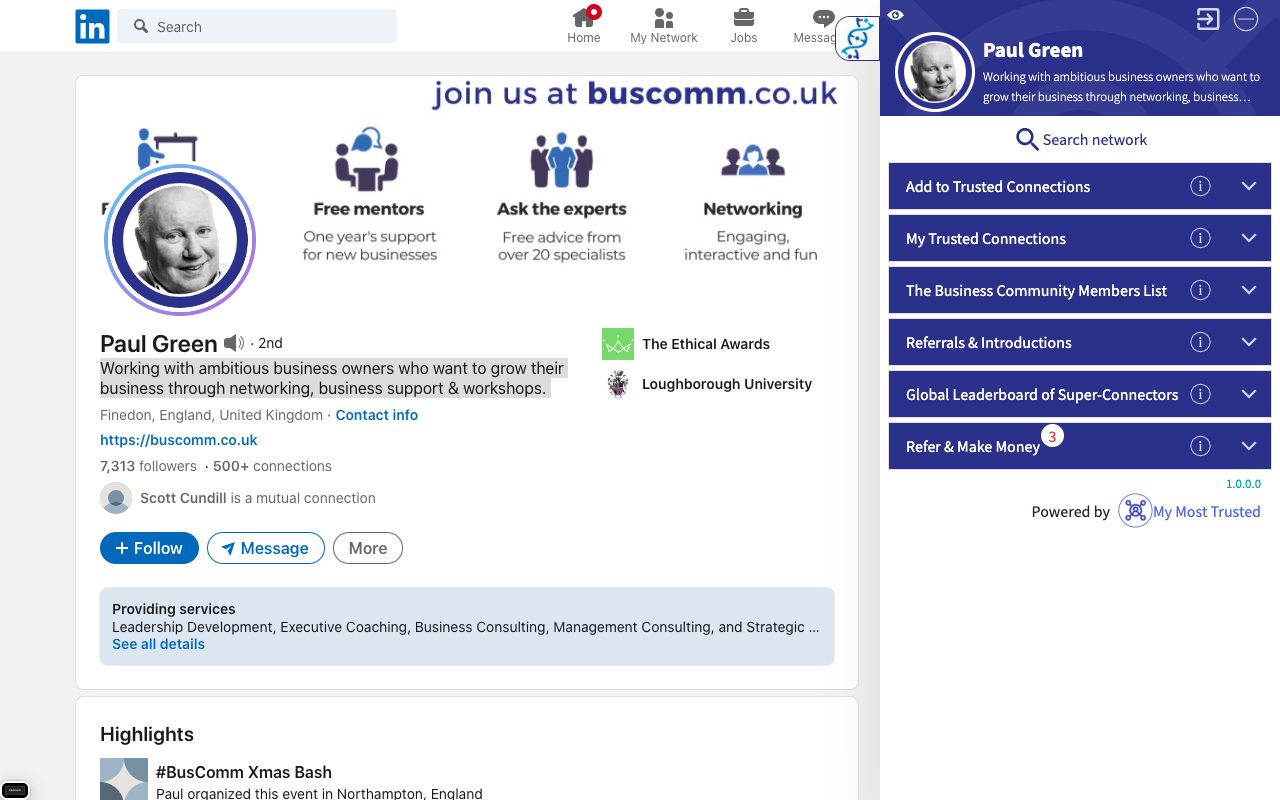Image resolution: width=1280 pixels, height=800 pixels.
Task: Click the My Most Trusted logo icon
Action: pos(1135,511)
